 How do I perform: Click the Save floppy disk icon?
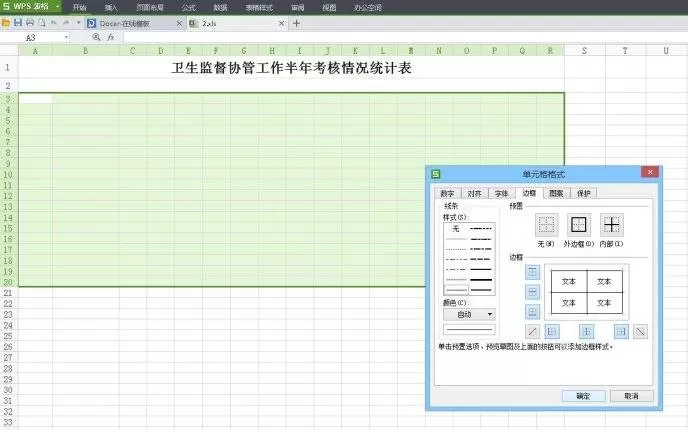[18, 23]
